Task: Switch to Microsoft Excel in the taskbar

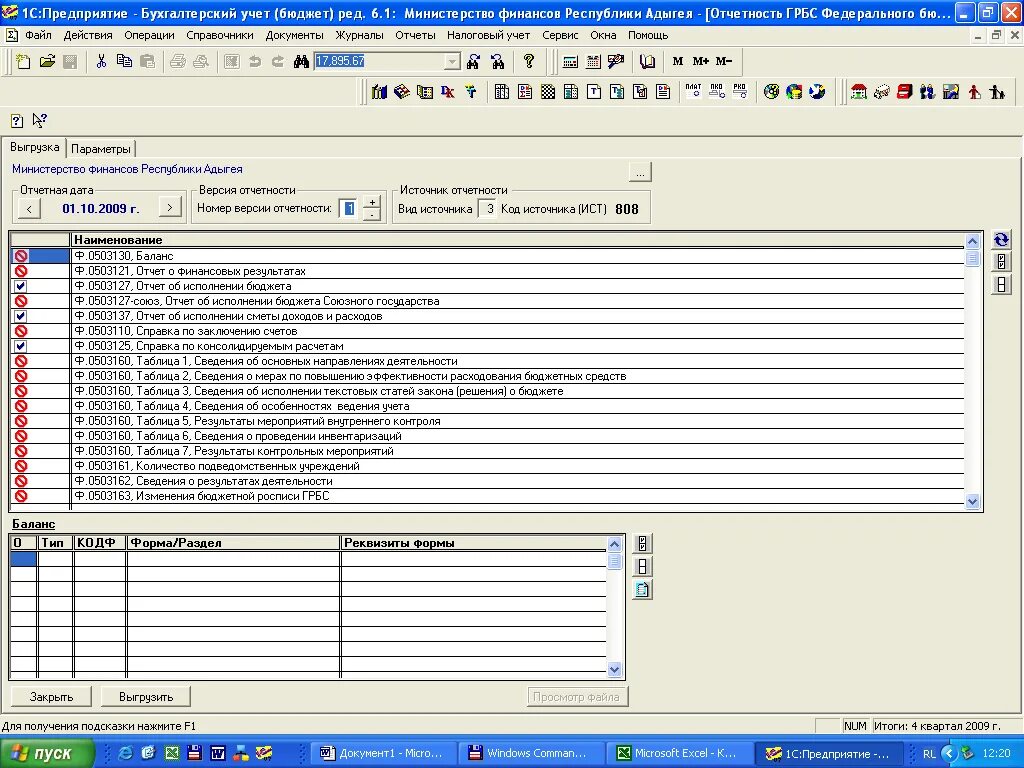Action: [x=680, y=753]
